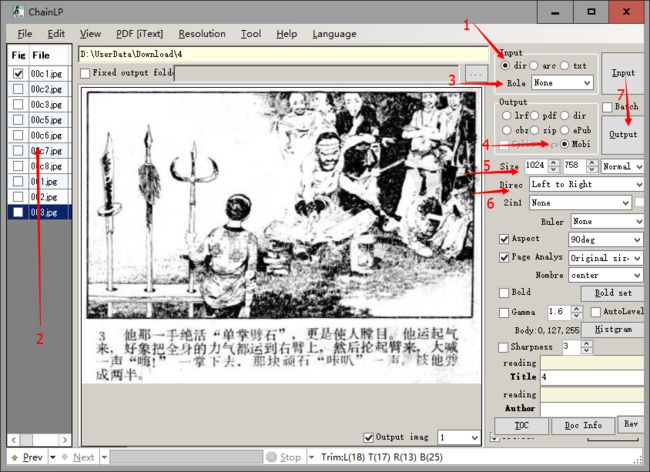Check the 00c2.jpg file checkbox
This screenshot has width=650, height=472.
[x=18, y=89]
